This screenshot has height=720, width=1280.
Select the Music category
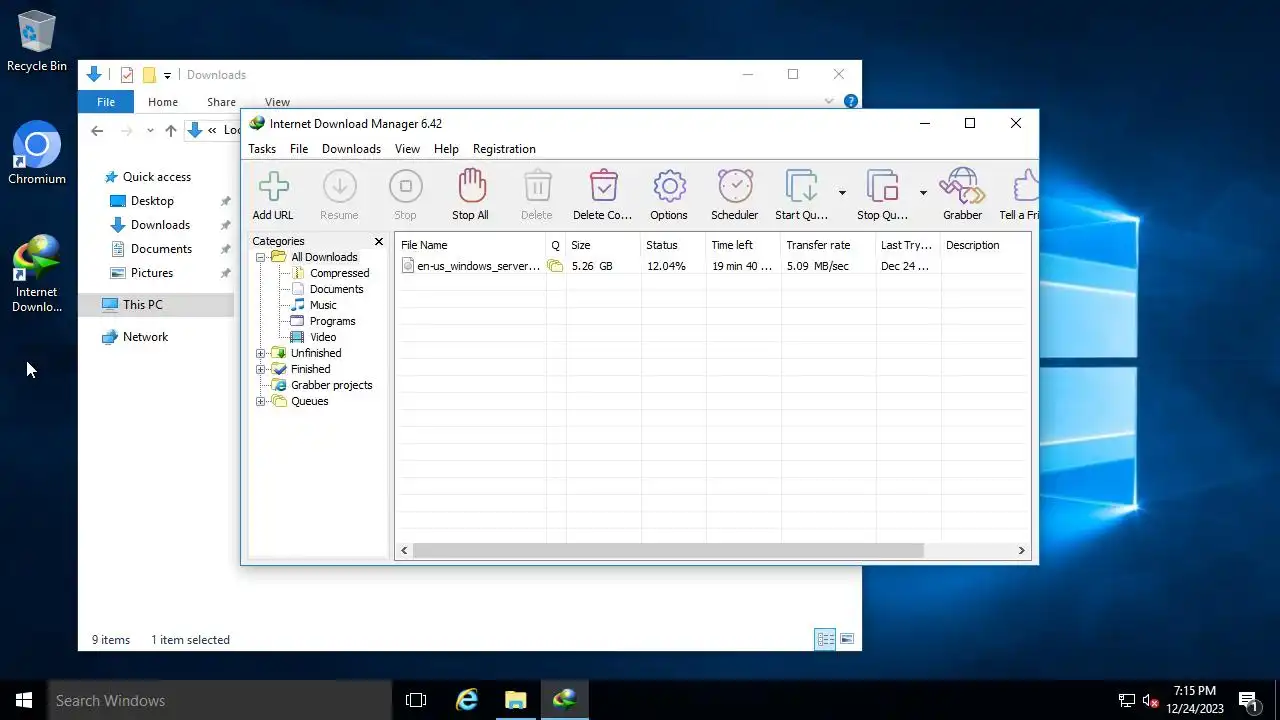[323, 305]
